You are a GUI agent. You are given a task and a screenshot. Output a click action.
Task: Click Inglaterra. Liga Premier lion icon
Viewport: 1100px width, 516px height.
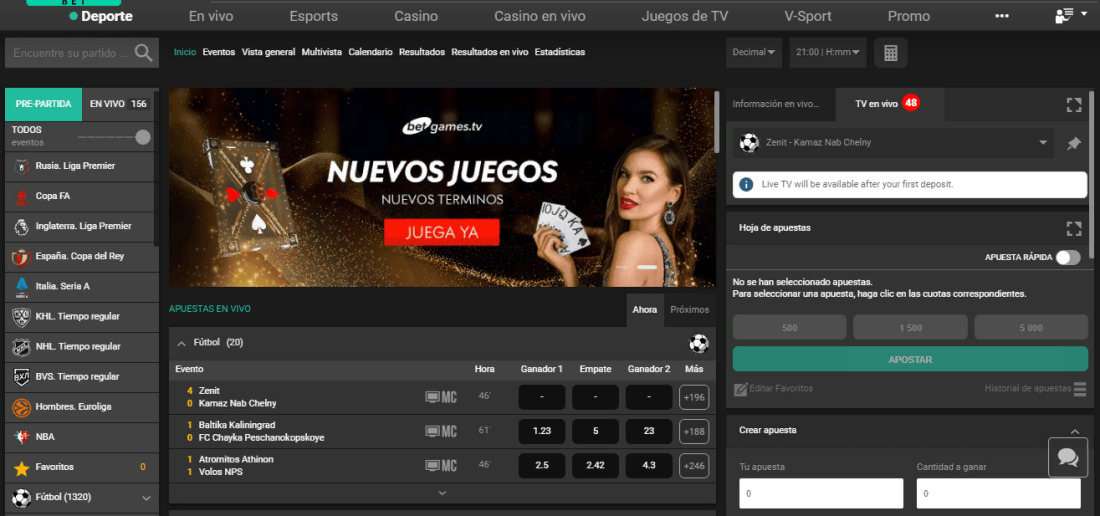point(22,226)
